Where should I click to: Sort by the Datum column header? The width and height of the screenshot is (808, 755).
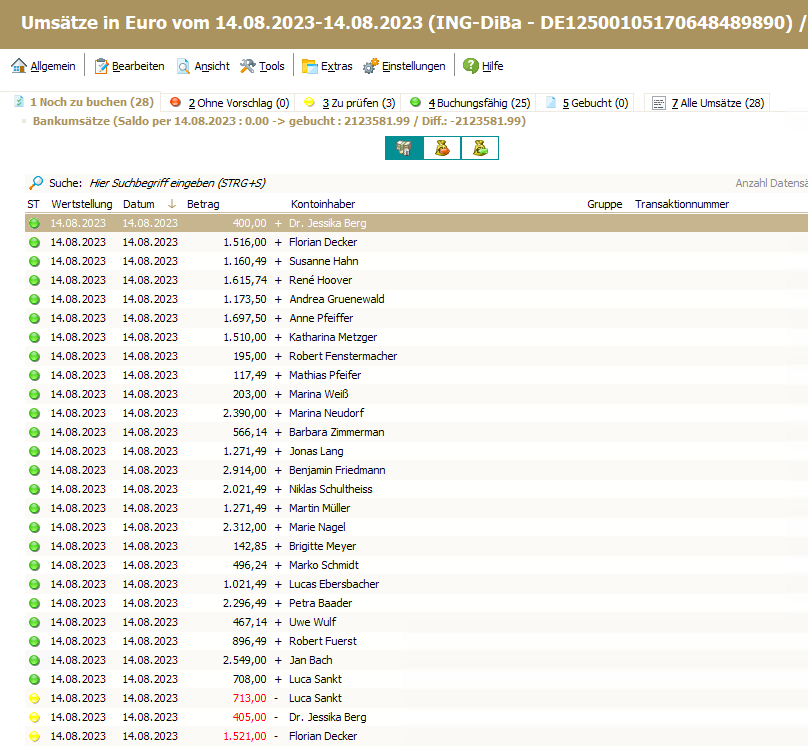[139, 204]
